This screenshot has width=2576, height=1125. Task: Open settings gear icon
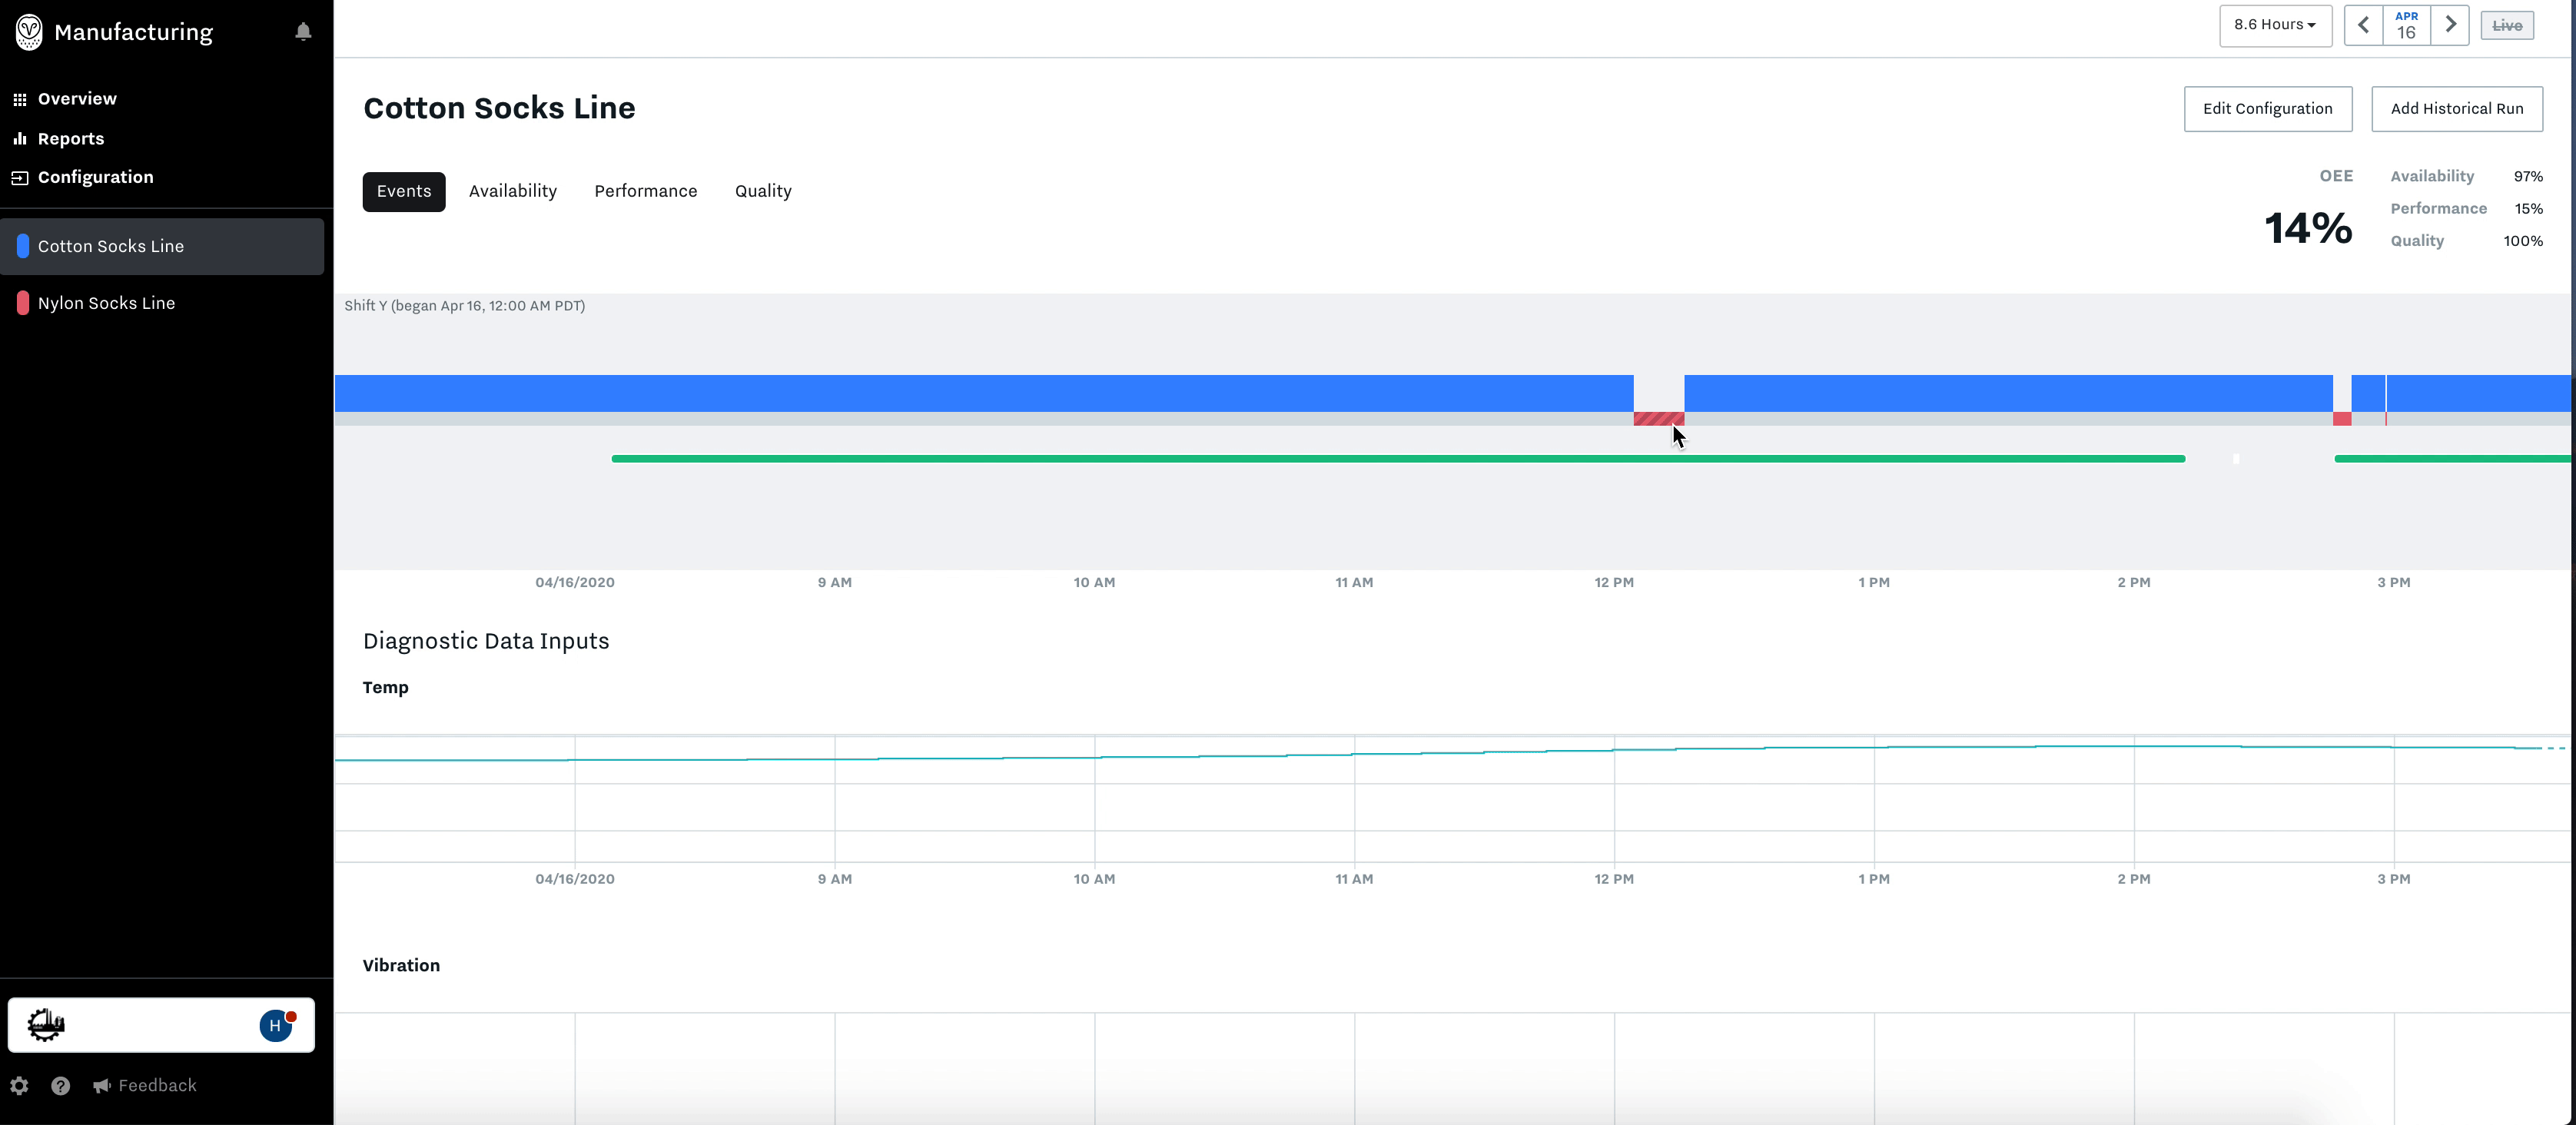19,1086
